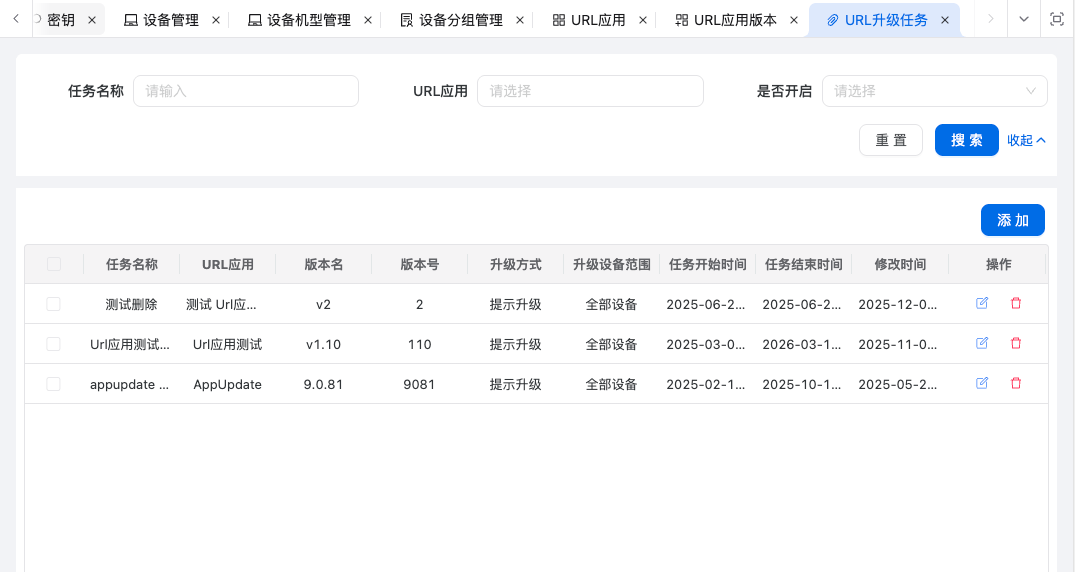Collapse the search form via 收起
Image resolution: width=1075 pixels, height=572 pixels.
(x=1026, y=140)
